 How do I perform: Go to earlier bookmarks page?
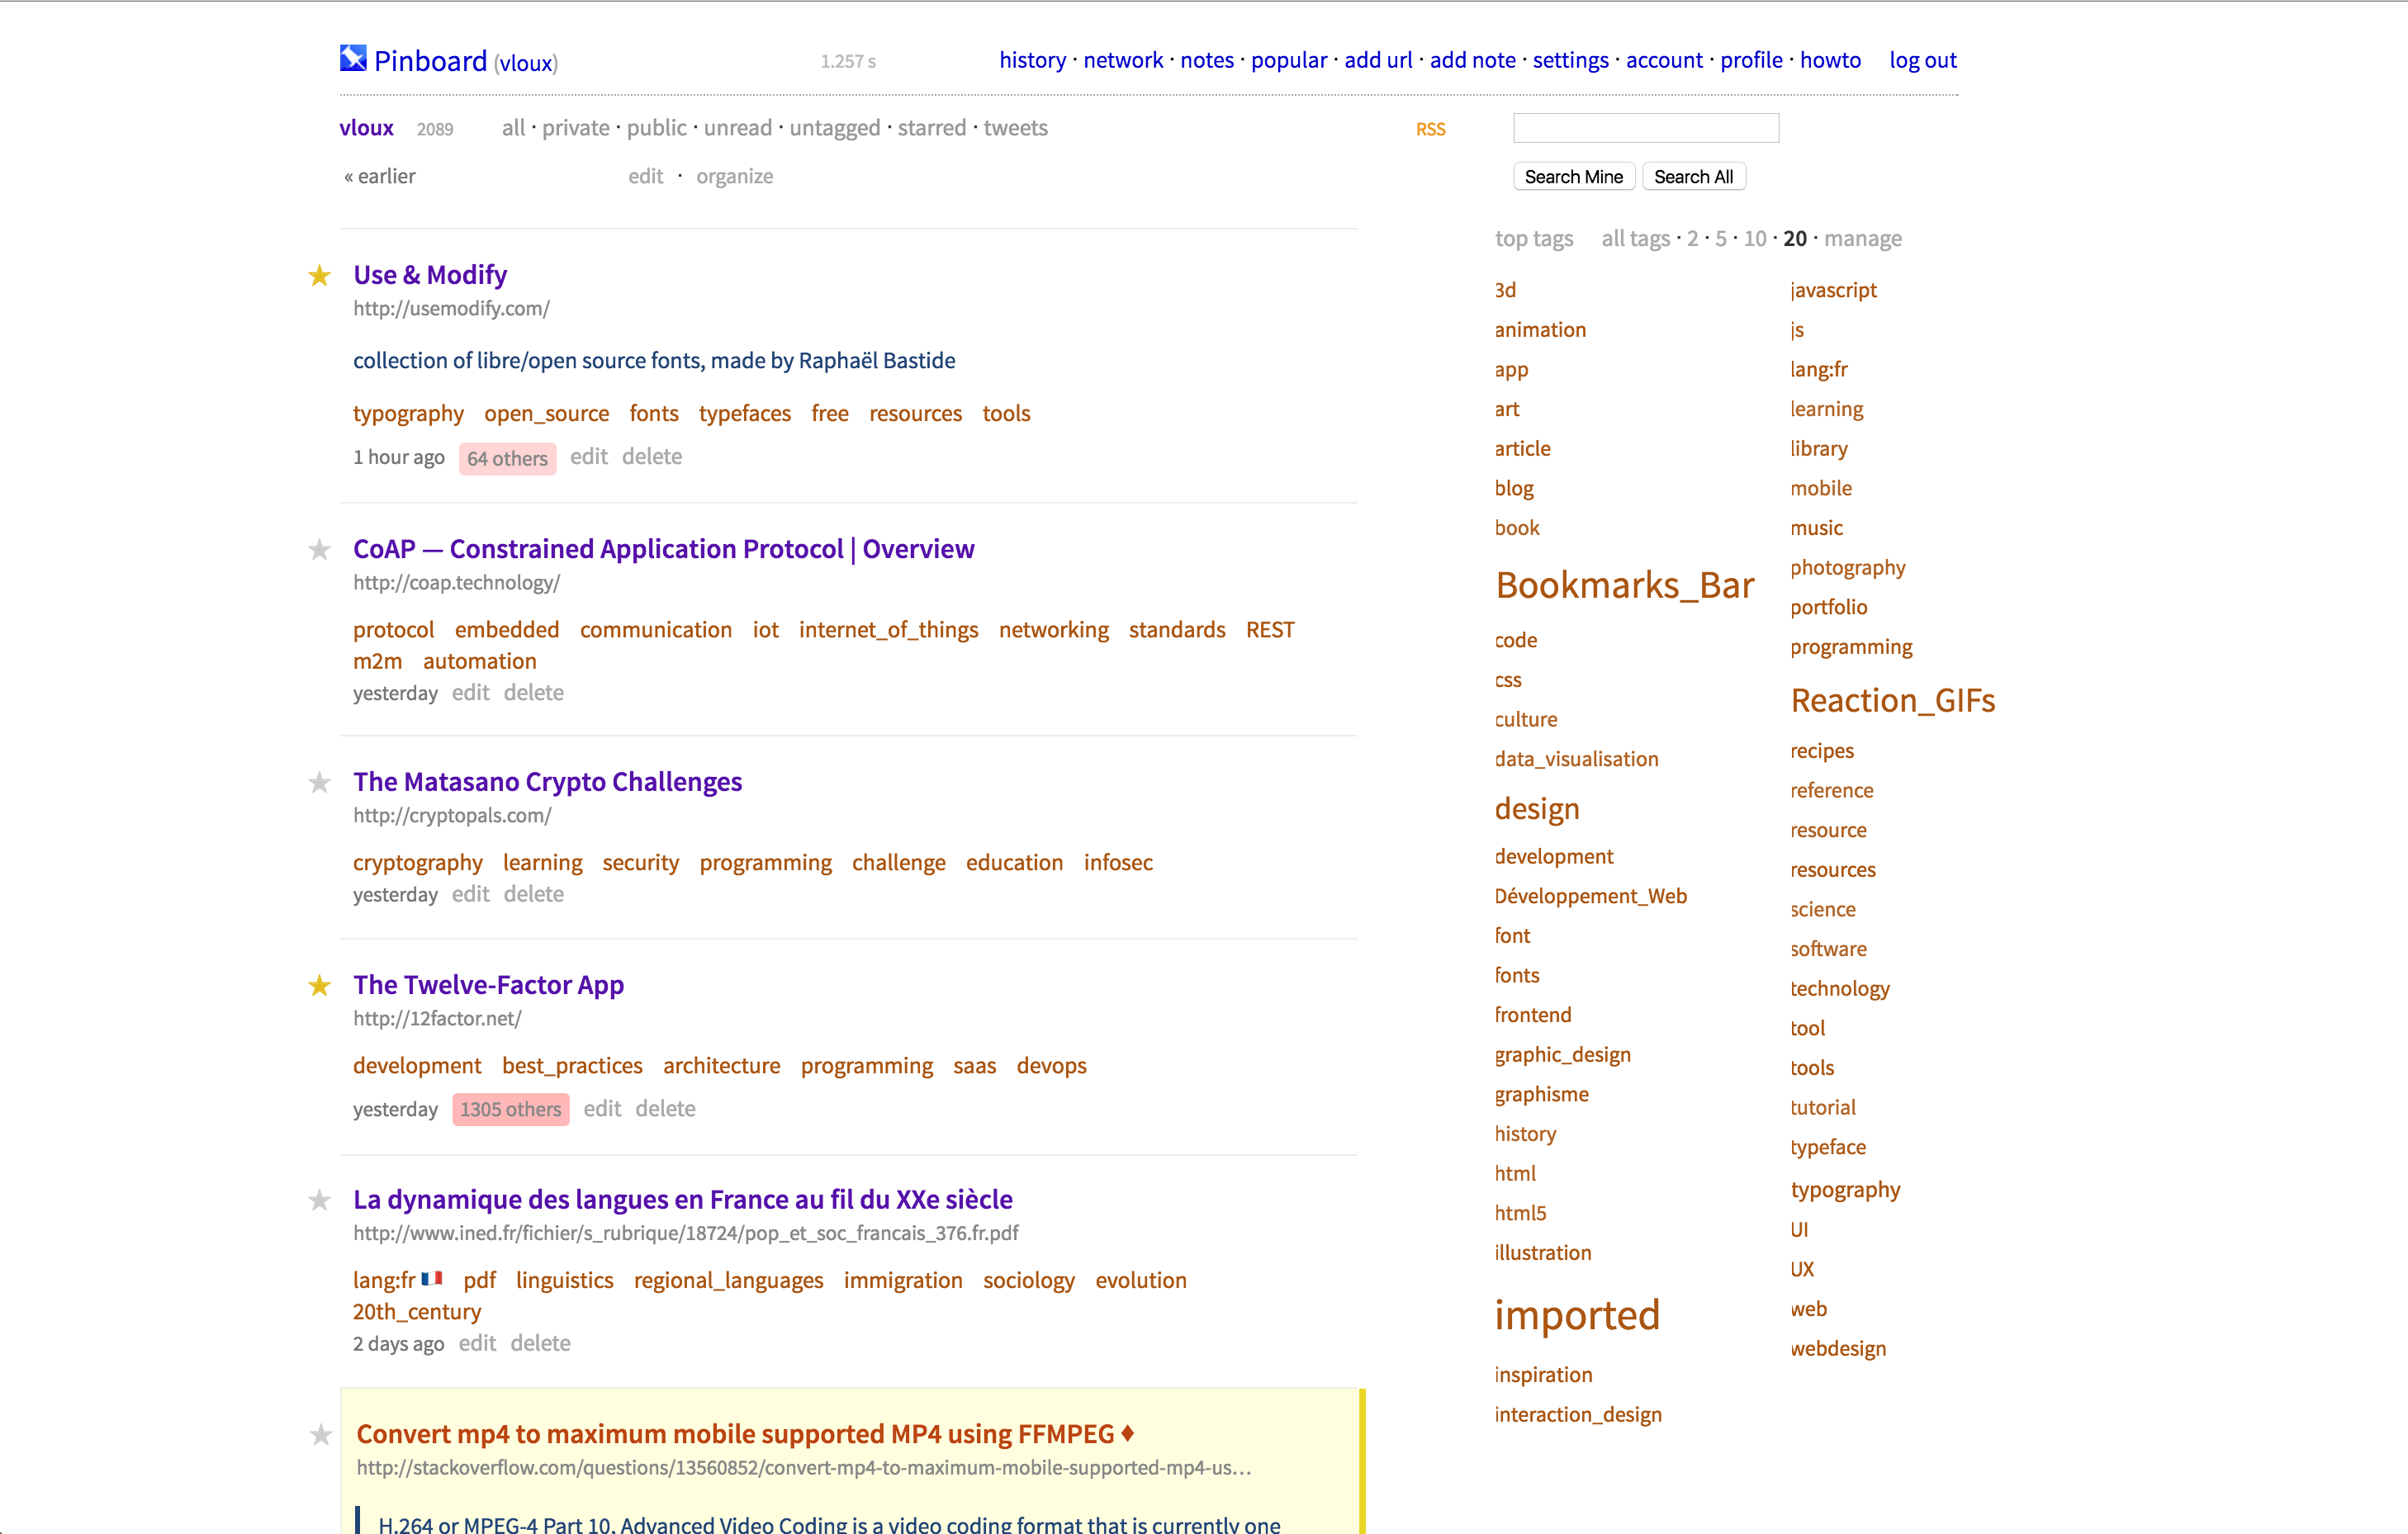tap(380, 176)
